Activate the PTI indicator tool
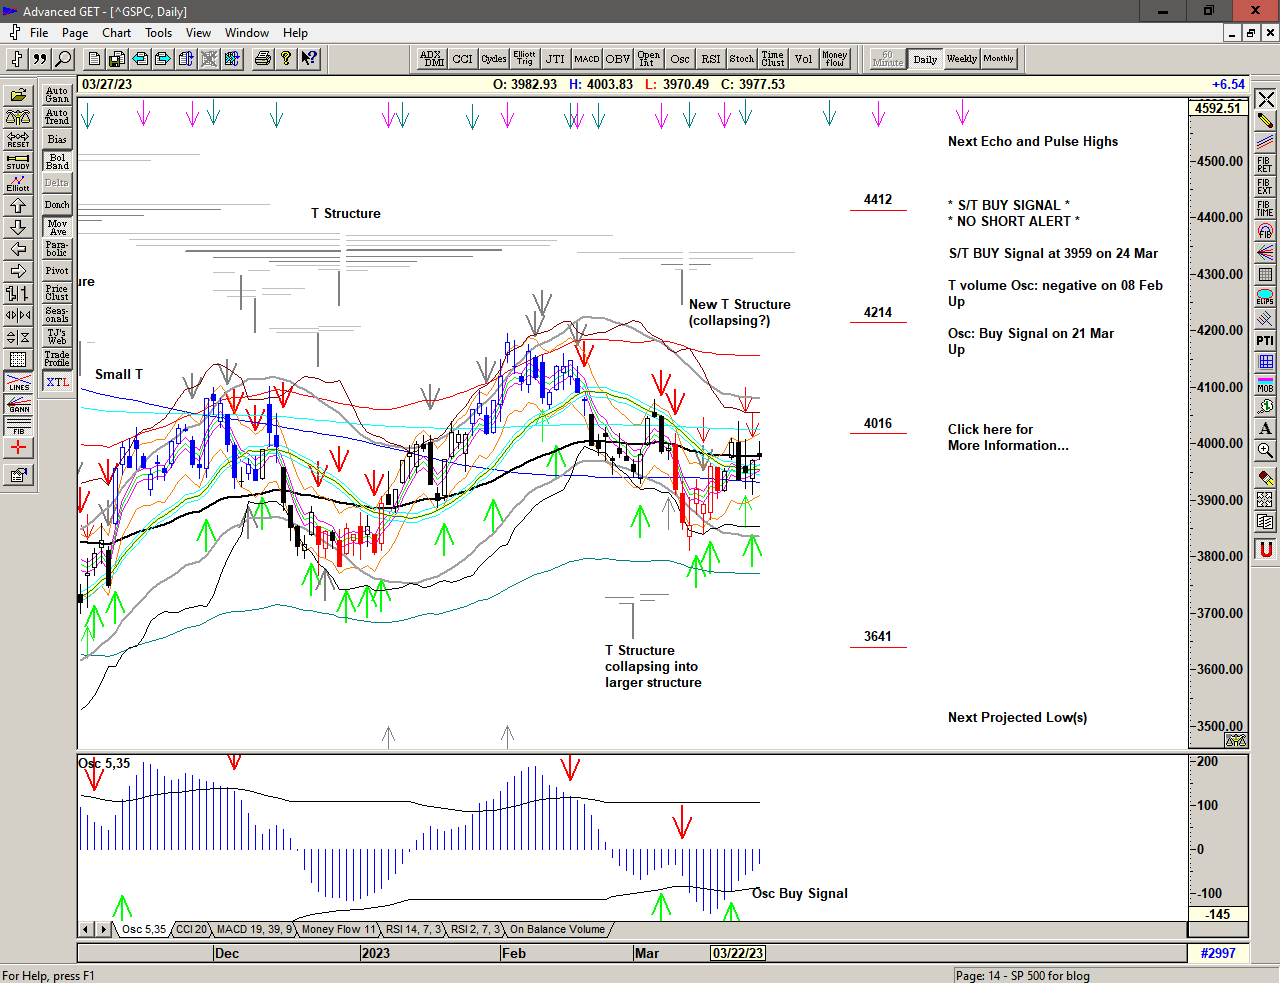The height and width of the screenshot is (983, 1280). coord(1265,341)
